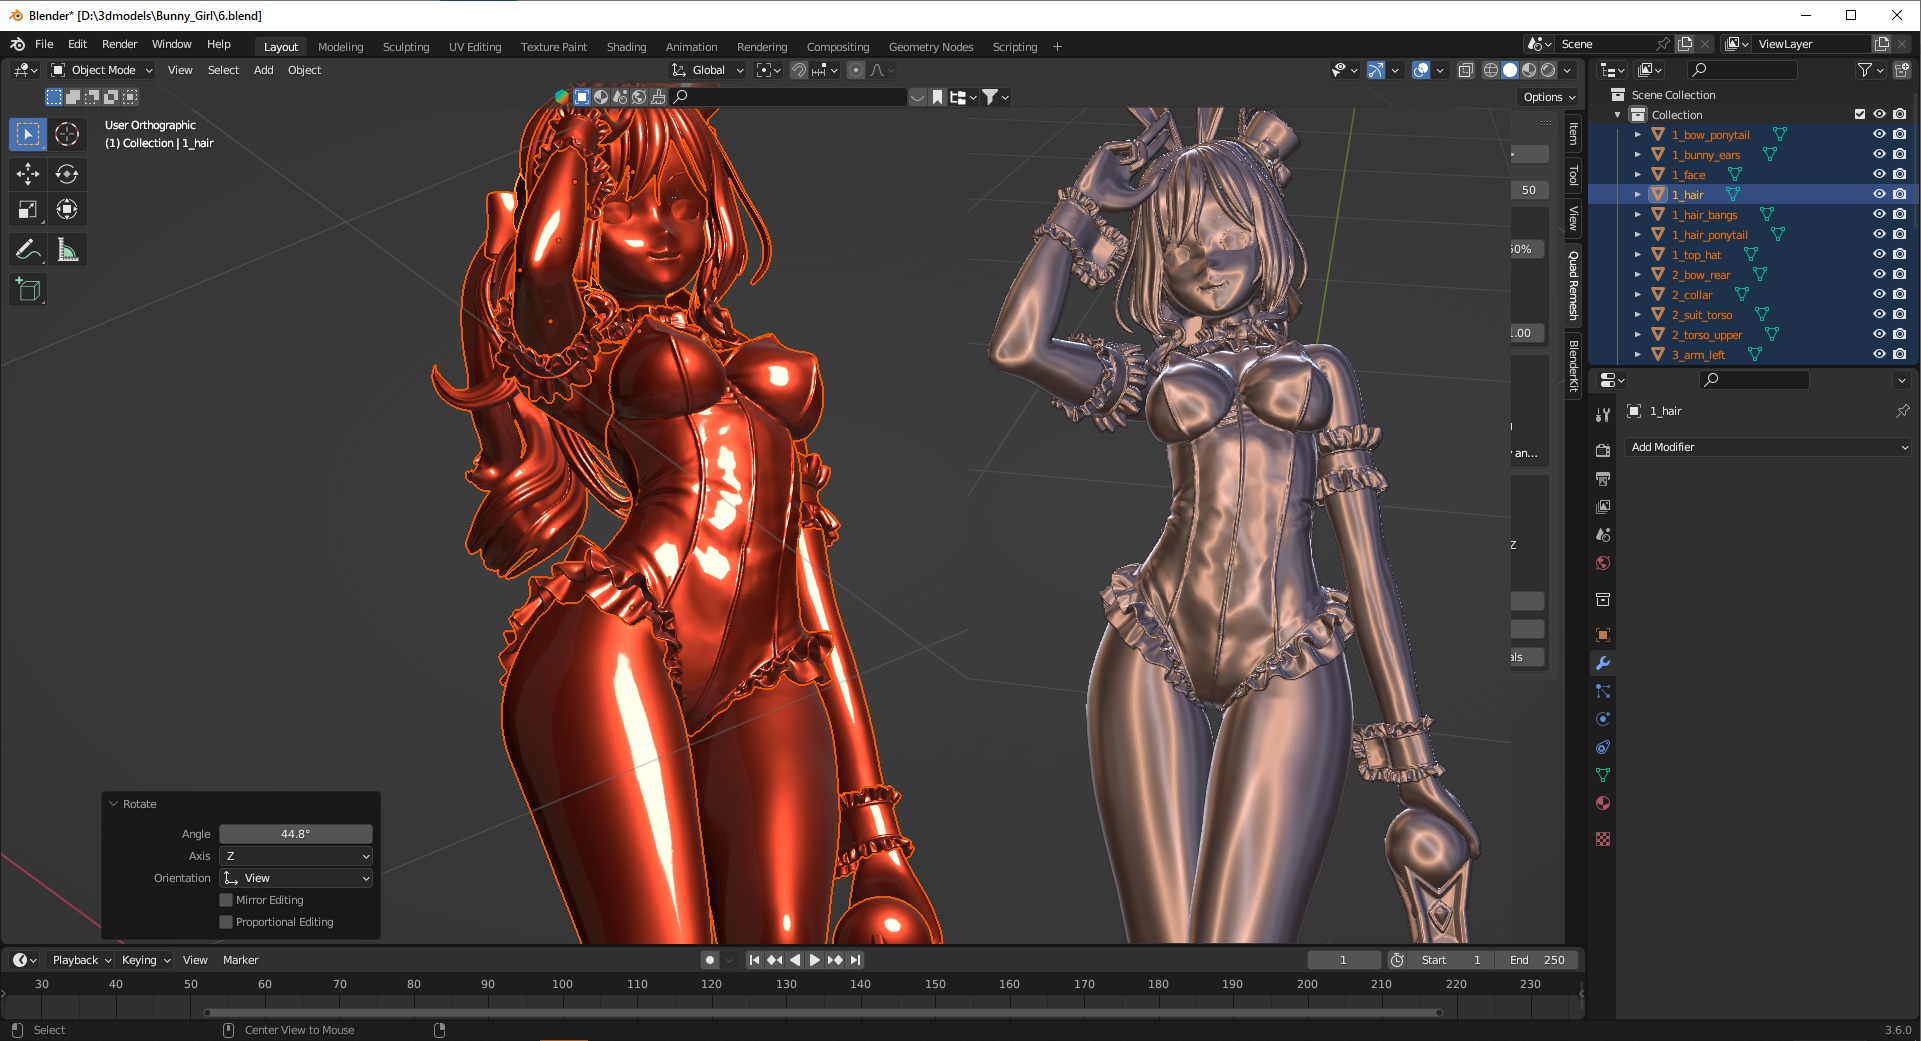Click the rotation Angle value field

[x=296, y=834]
